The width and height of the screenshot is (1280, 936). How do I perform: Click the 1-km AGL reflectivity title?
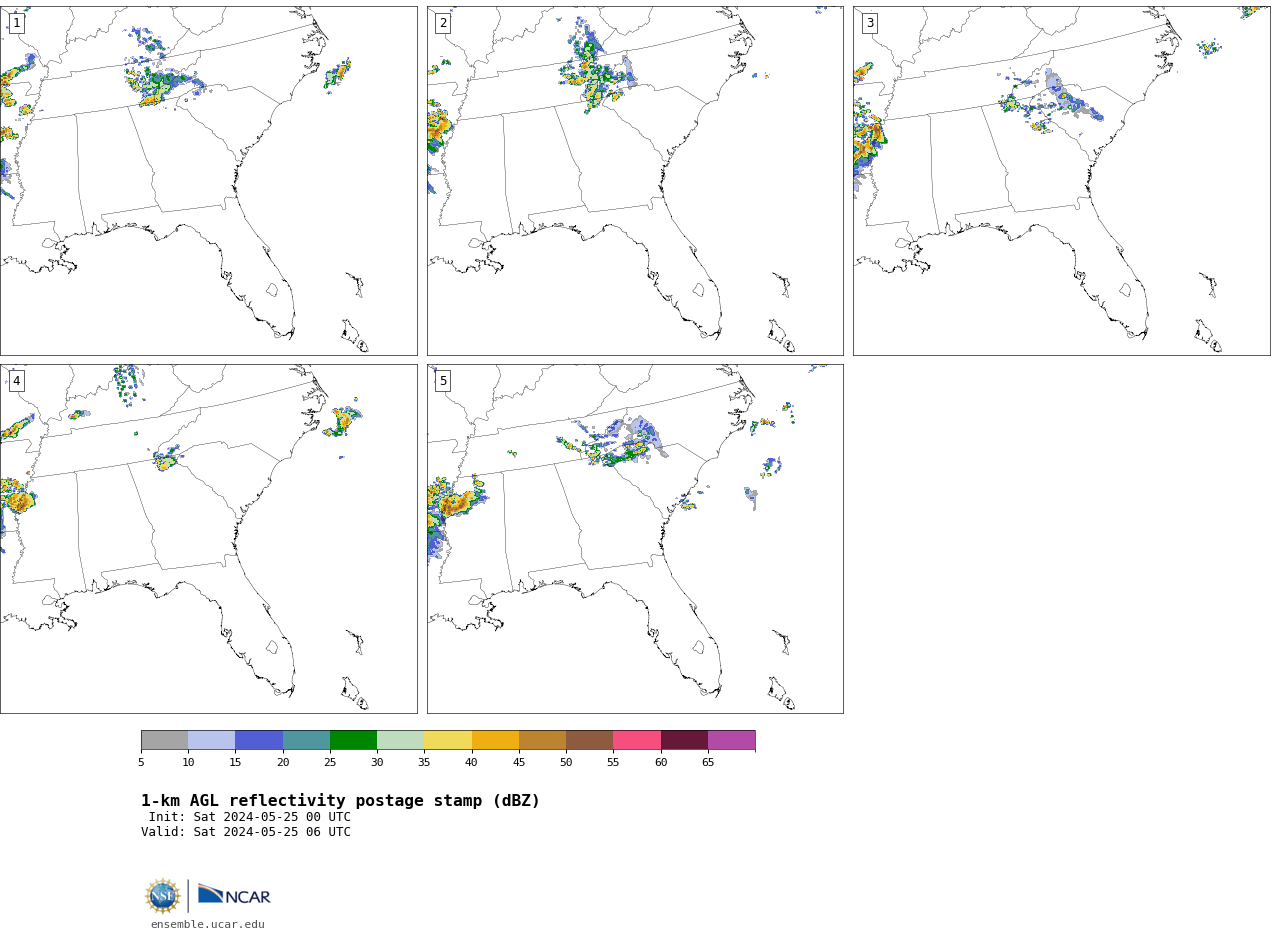340,801
